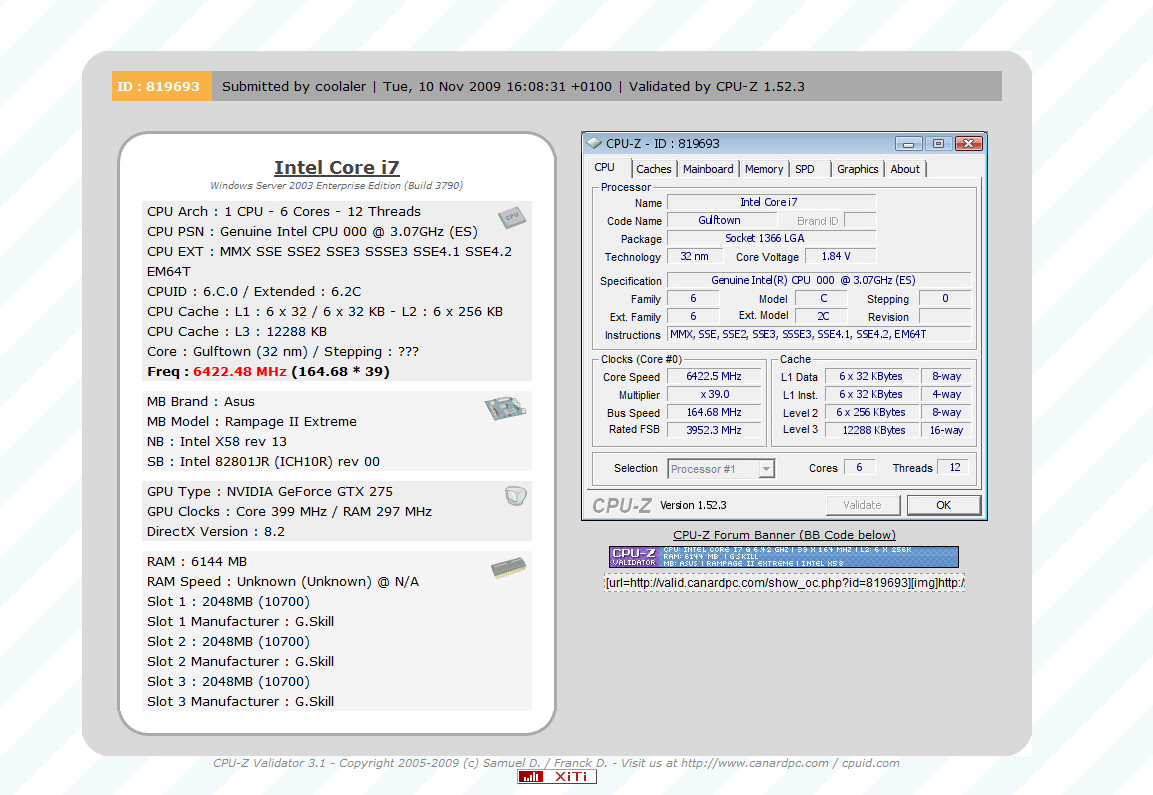1153x795 pixels.
Task: Click the Validate button in CPU-Z
Action: [x=863, y=505]
